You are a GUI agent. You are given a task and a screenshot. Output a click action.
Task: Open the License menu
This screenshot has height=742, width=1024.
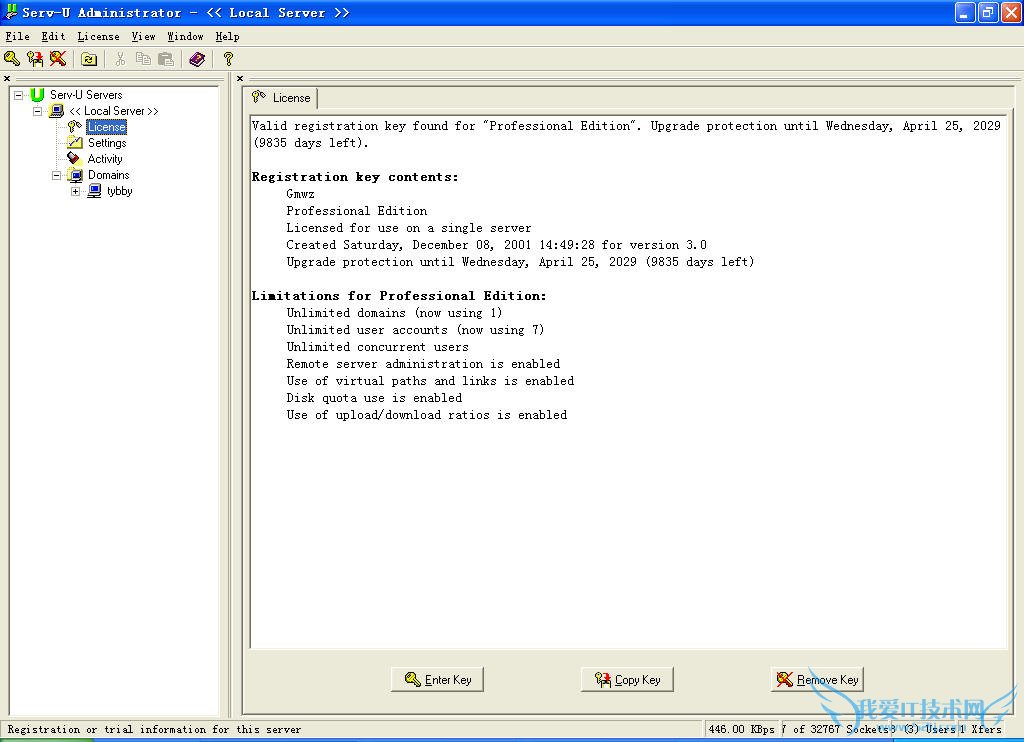[x=98, y=36]
